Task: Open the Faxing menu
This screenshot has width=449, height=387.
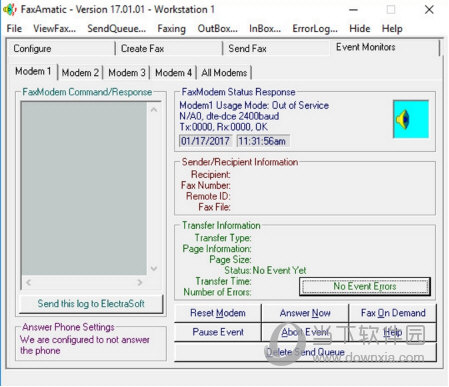Action: 171,29
